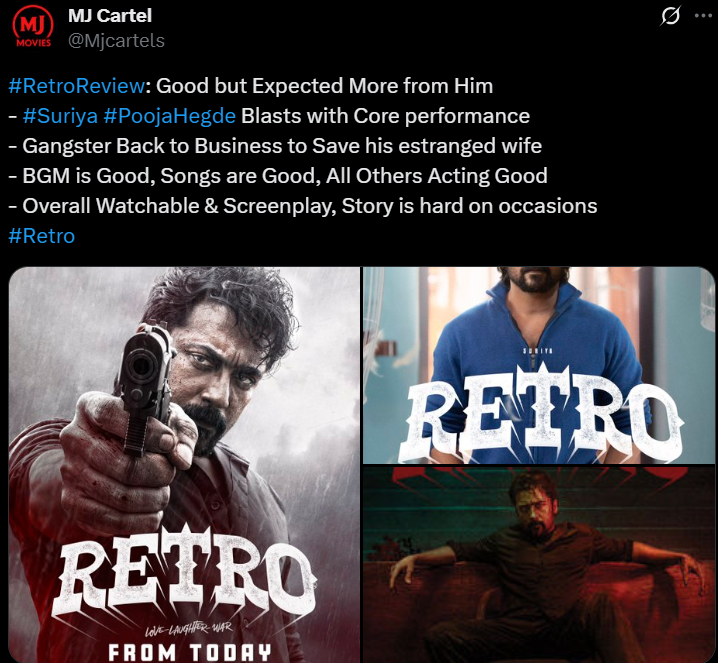718x663 pixels.
Task: Visit the @Mjcartels handle link
Action: [116, 41]
